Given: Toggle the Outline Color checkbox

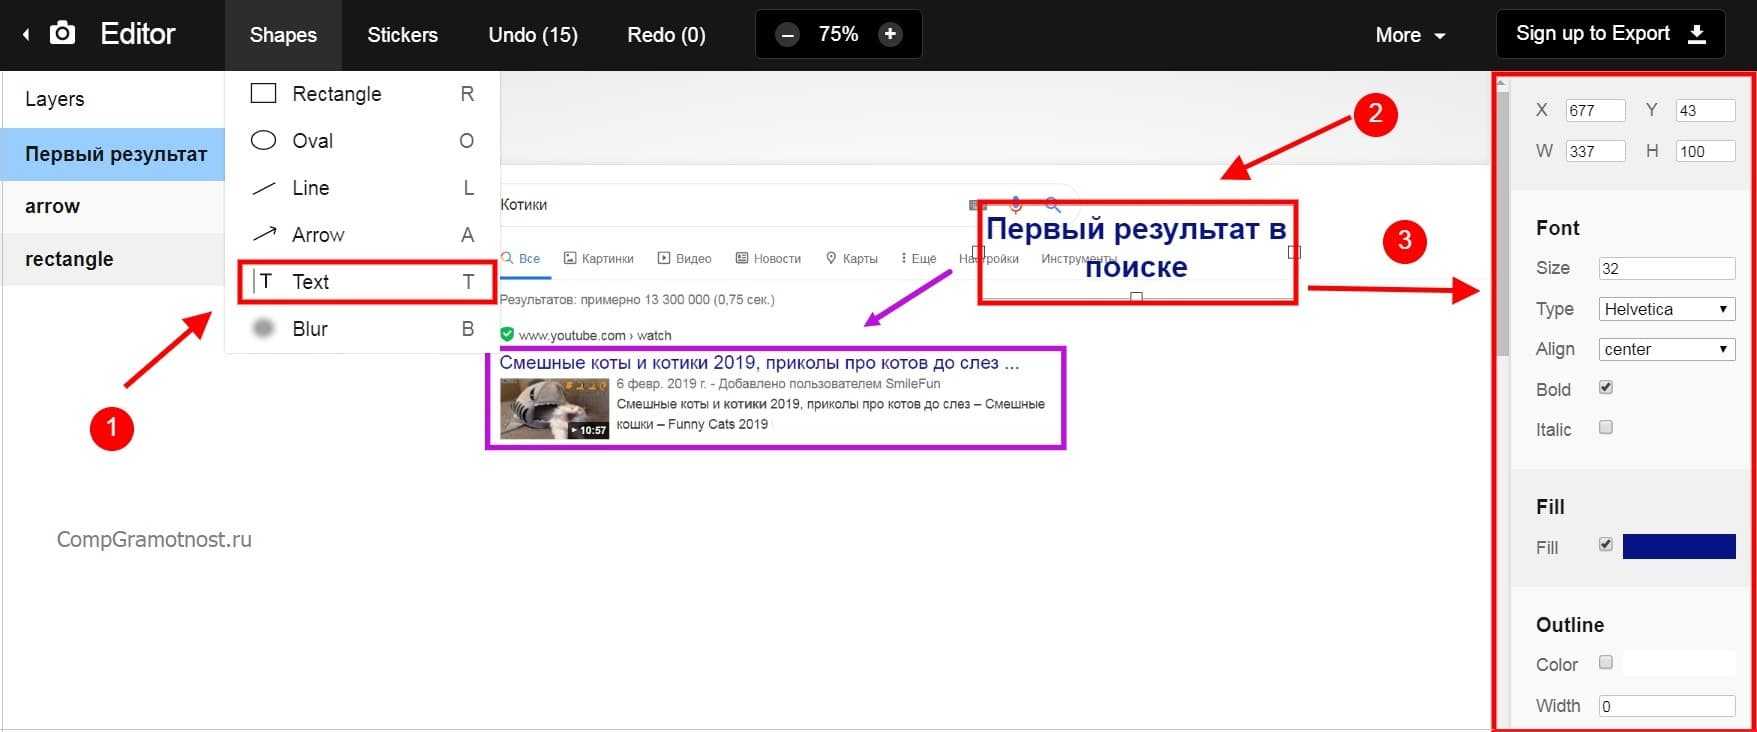Looking at the screenshot, I should pyautogui.click(x=1606, y=663).
